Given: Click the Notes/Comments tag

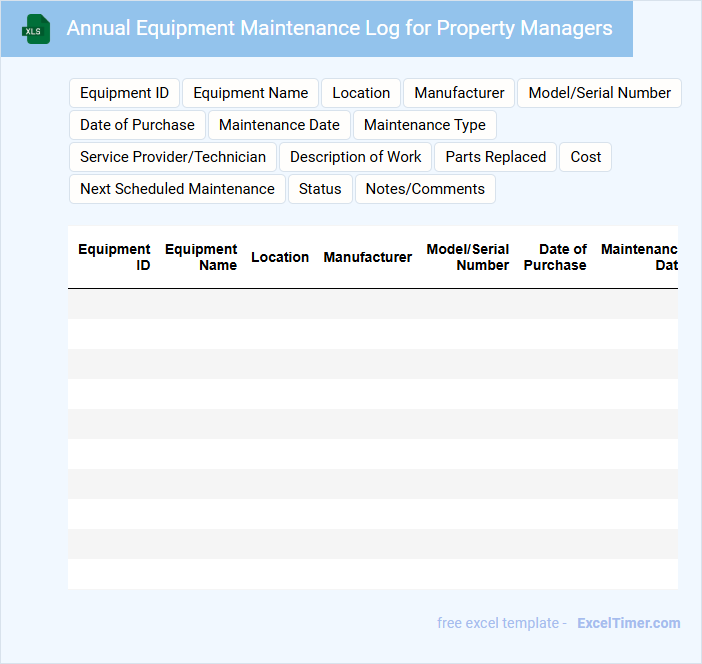Looking at the screenshot, I should click(425, 189).
